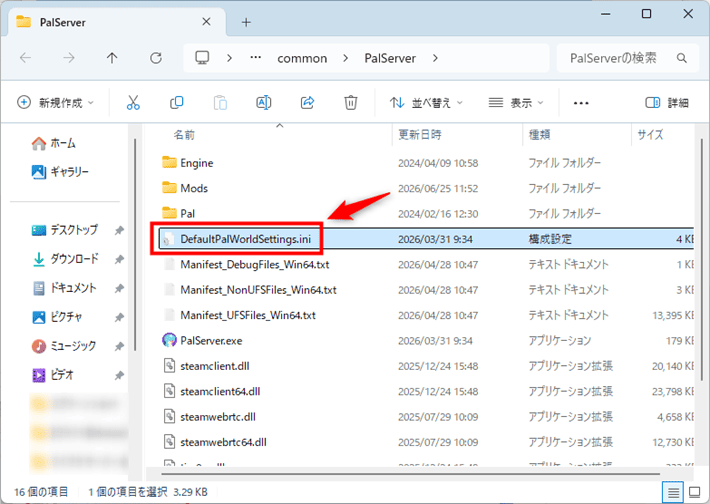The height and width of the screenshot is (504, 710).
Task: Open ギャラリー in the sidebar
Action: 60,172
